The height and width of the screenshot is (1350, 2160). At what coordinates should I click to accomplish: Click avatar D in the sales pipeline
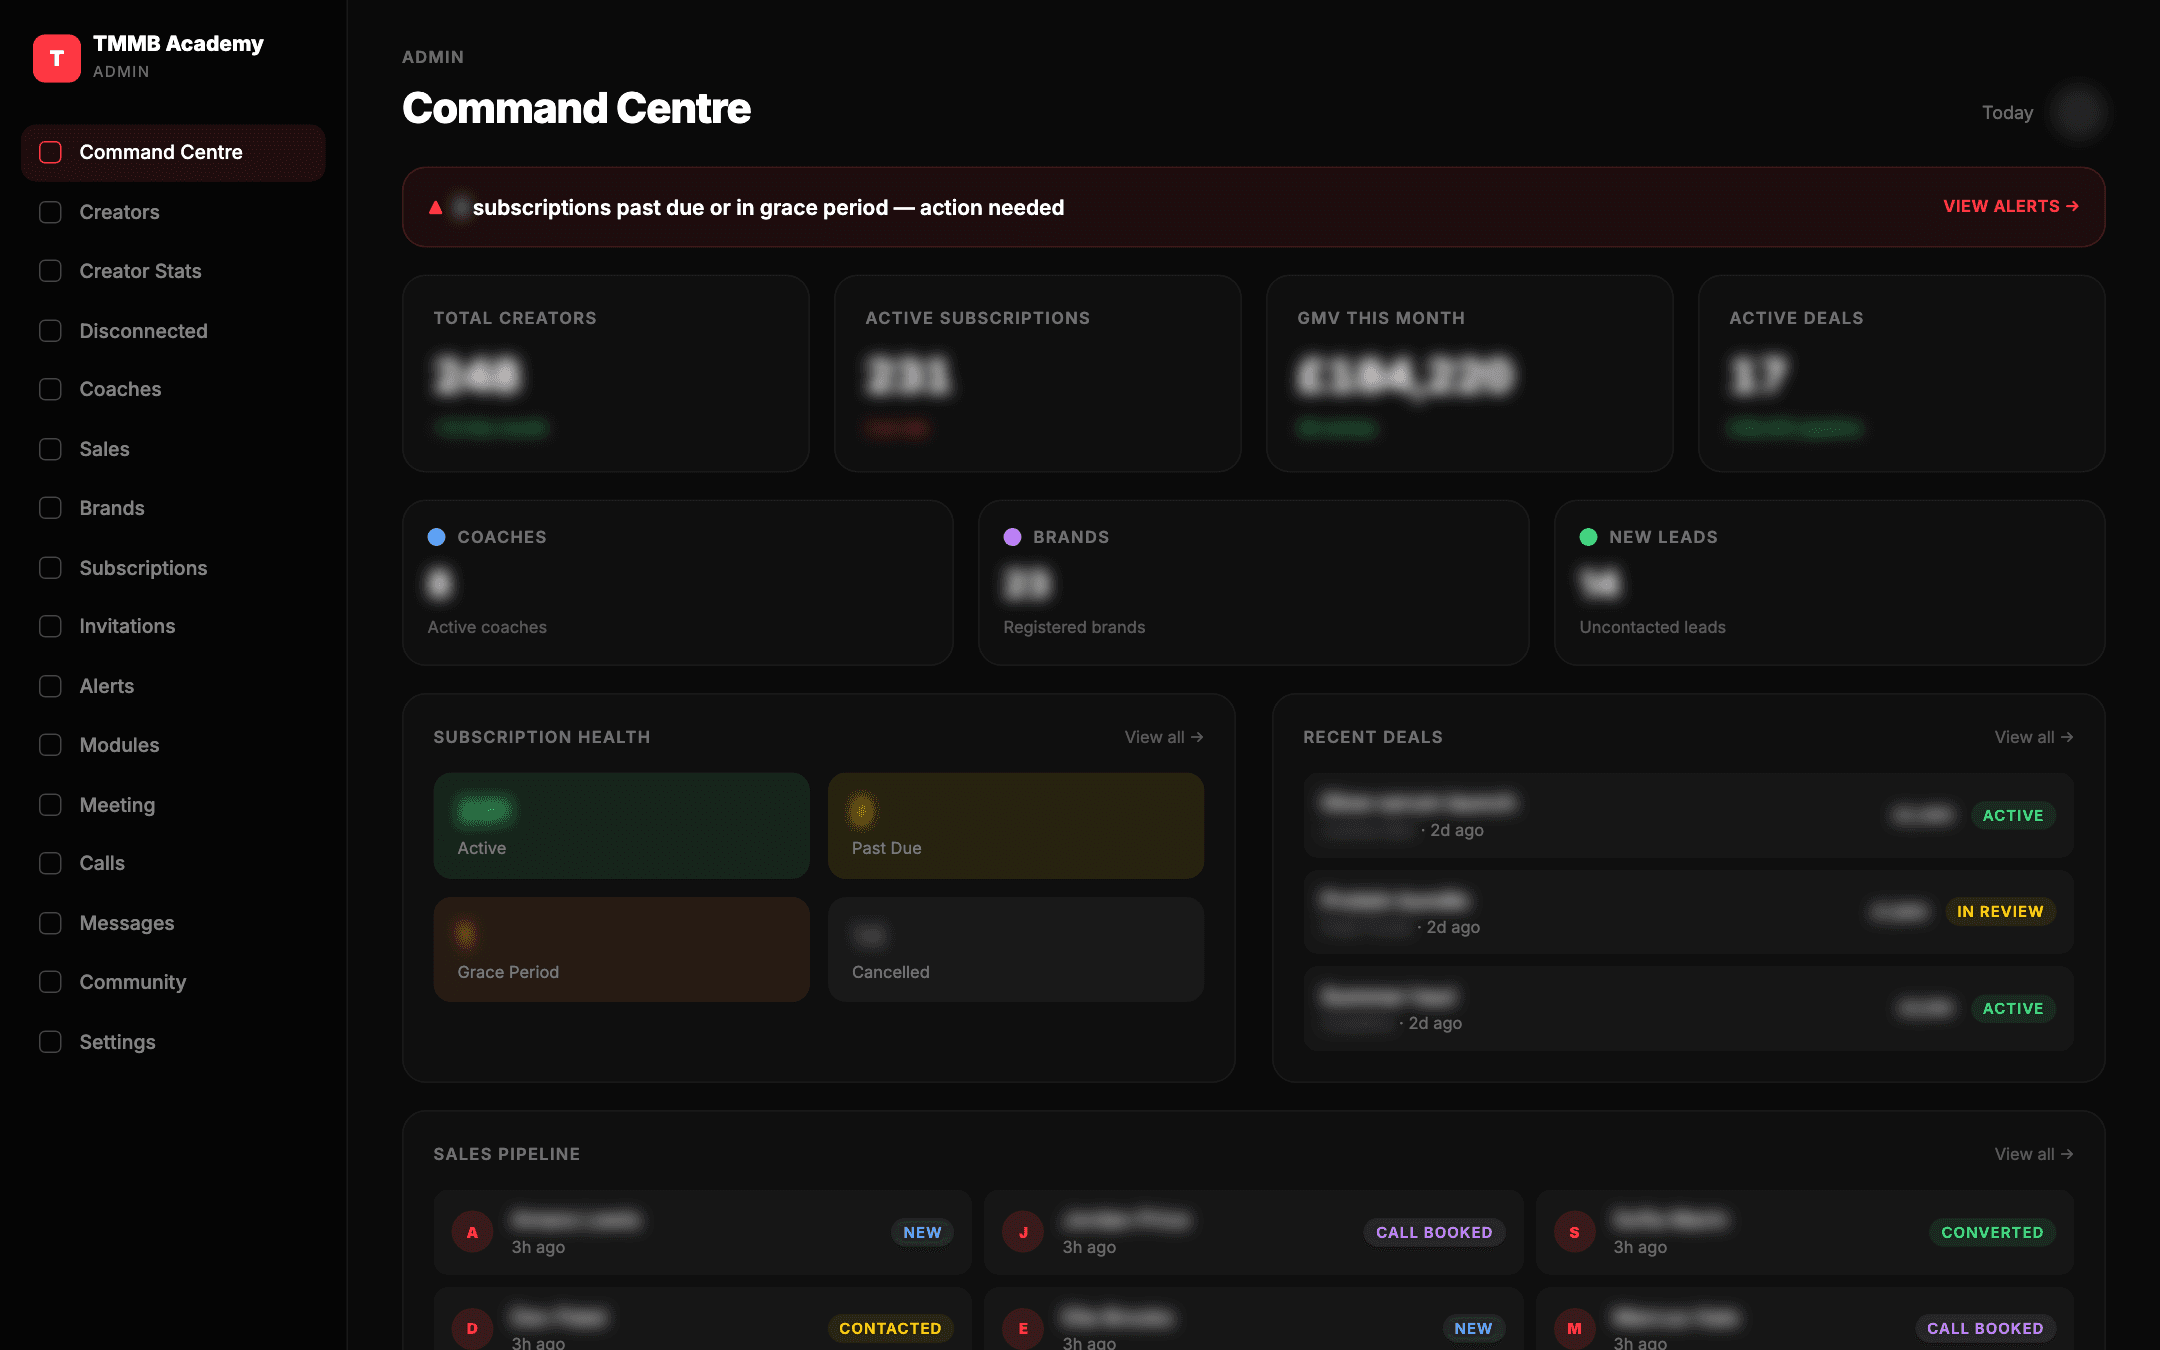coord(472,1328)
